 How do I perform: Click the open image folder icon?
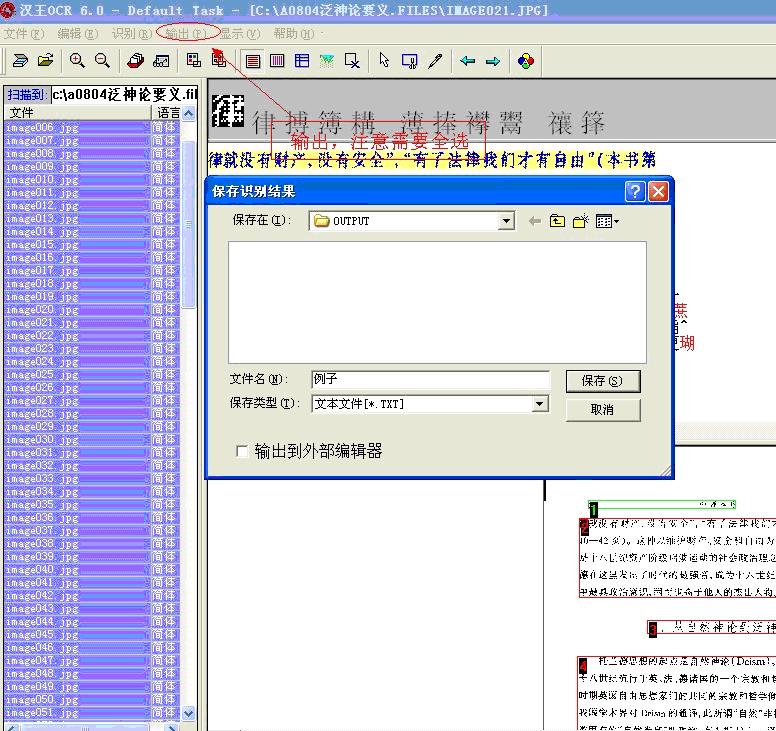point(46,61)
